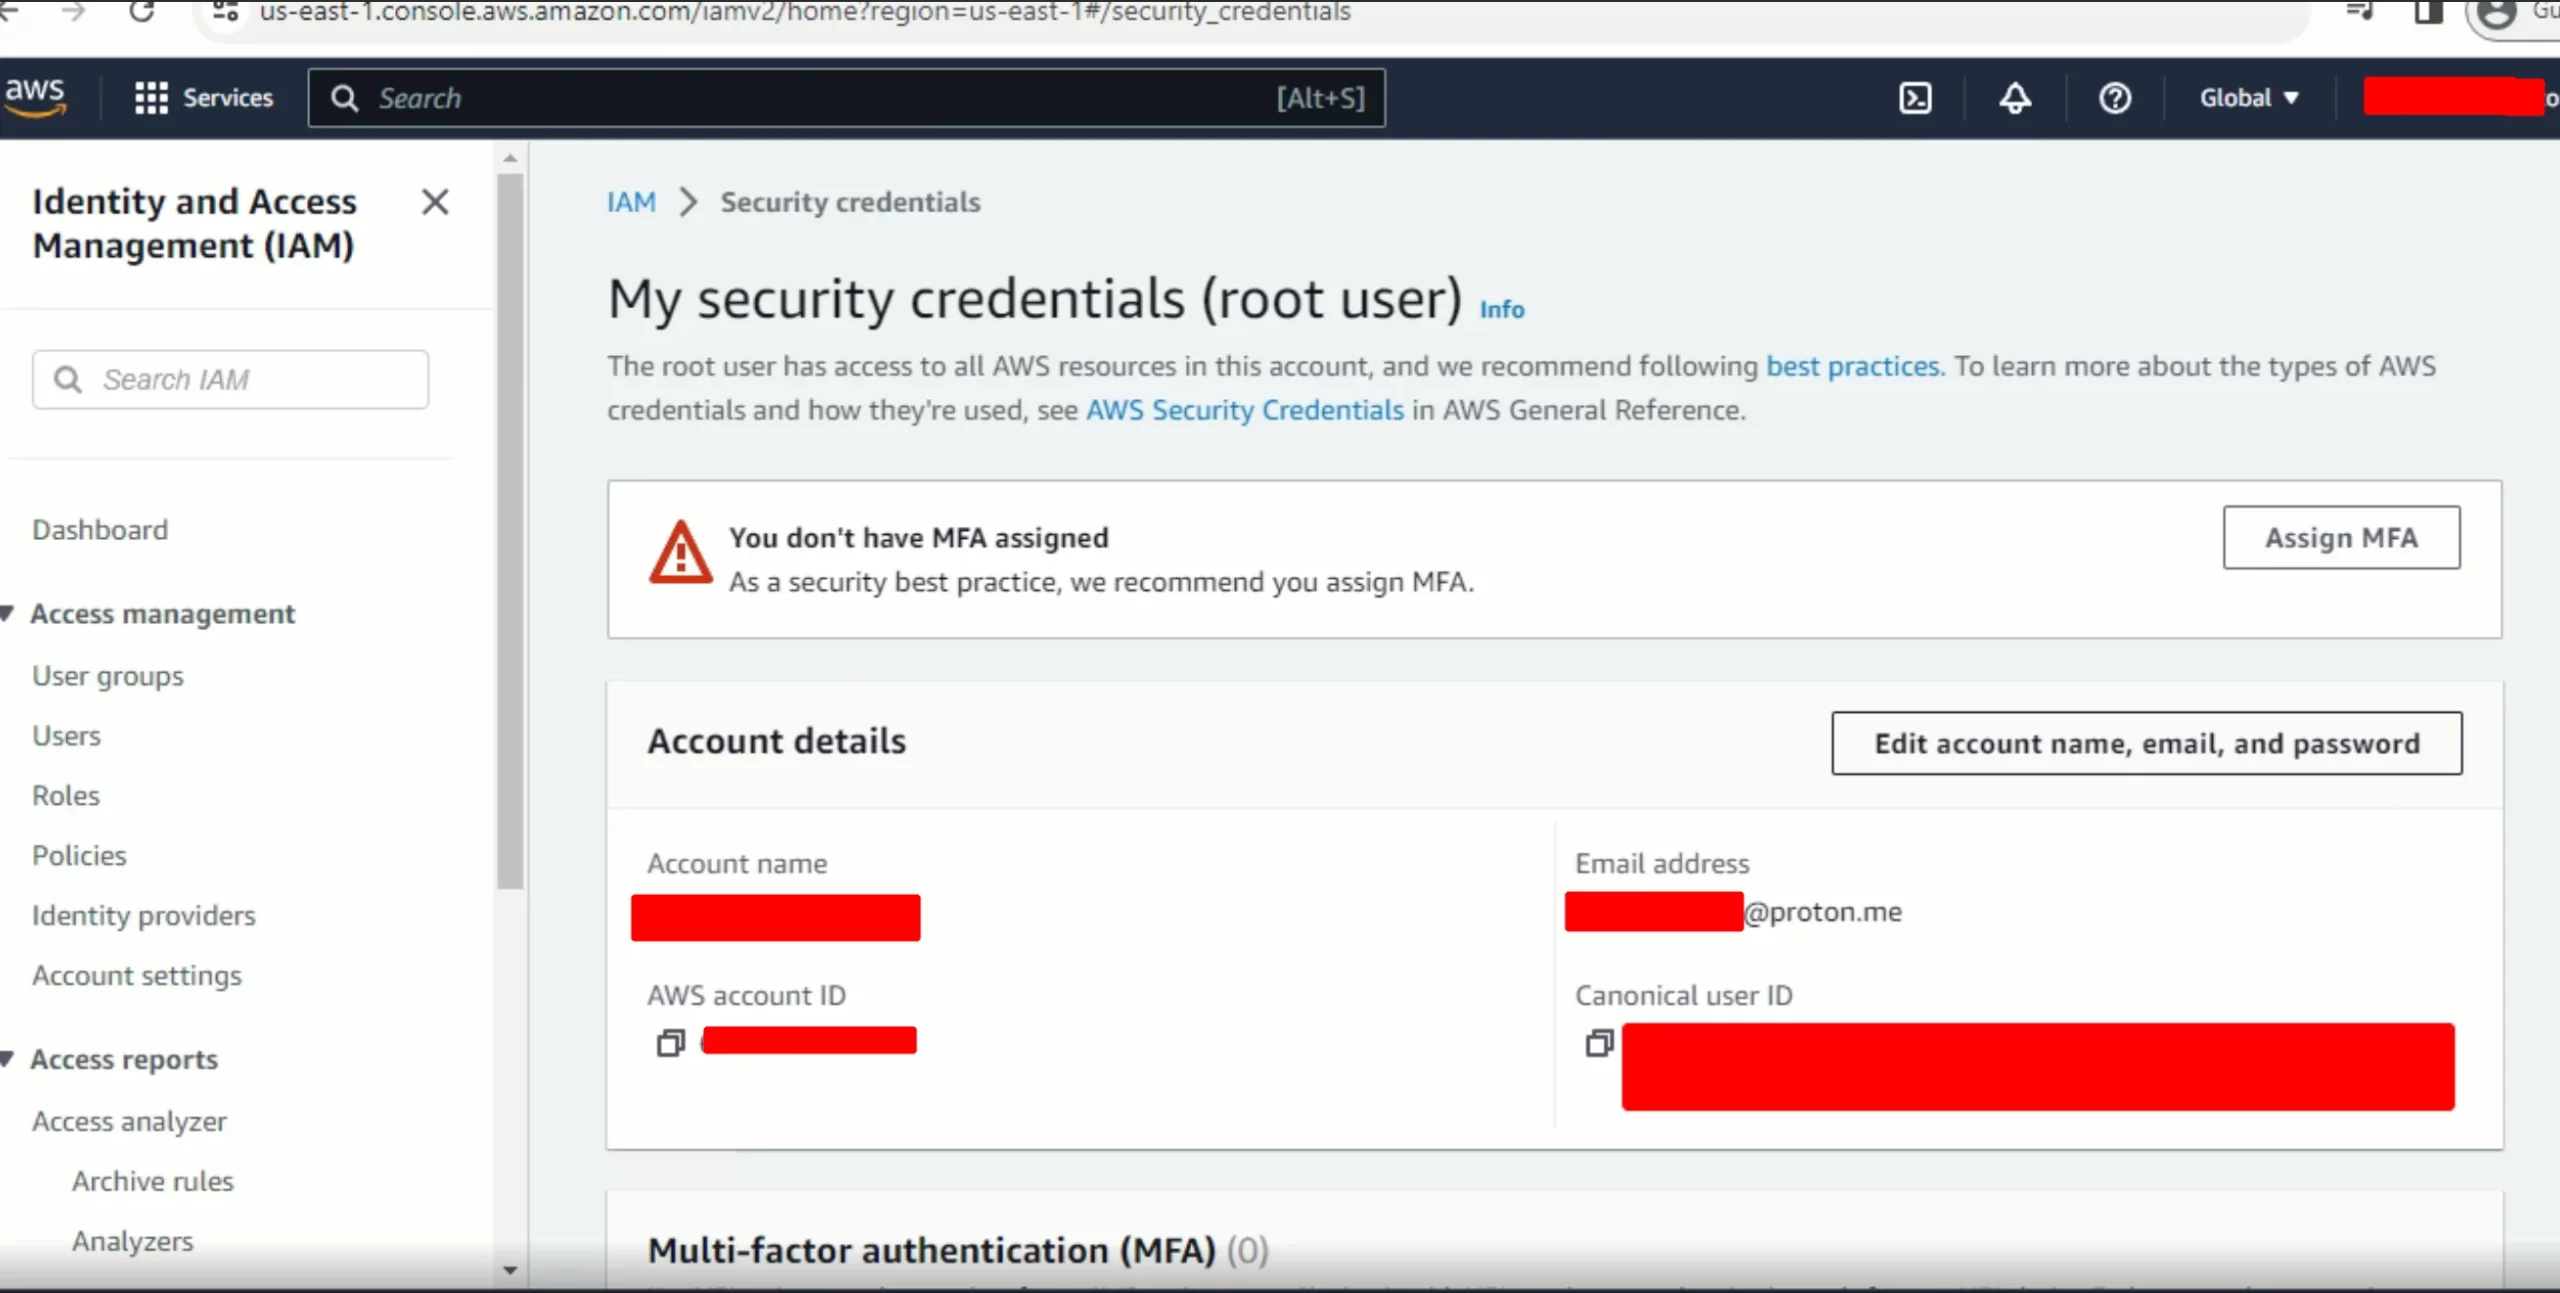Click the sidebar vertical scrollbar
2560x1293 pixels.
511,530
